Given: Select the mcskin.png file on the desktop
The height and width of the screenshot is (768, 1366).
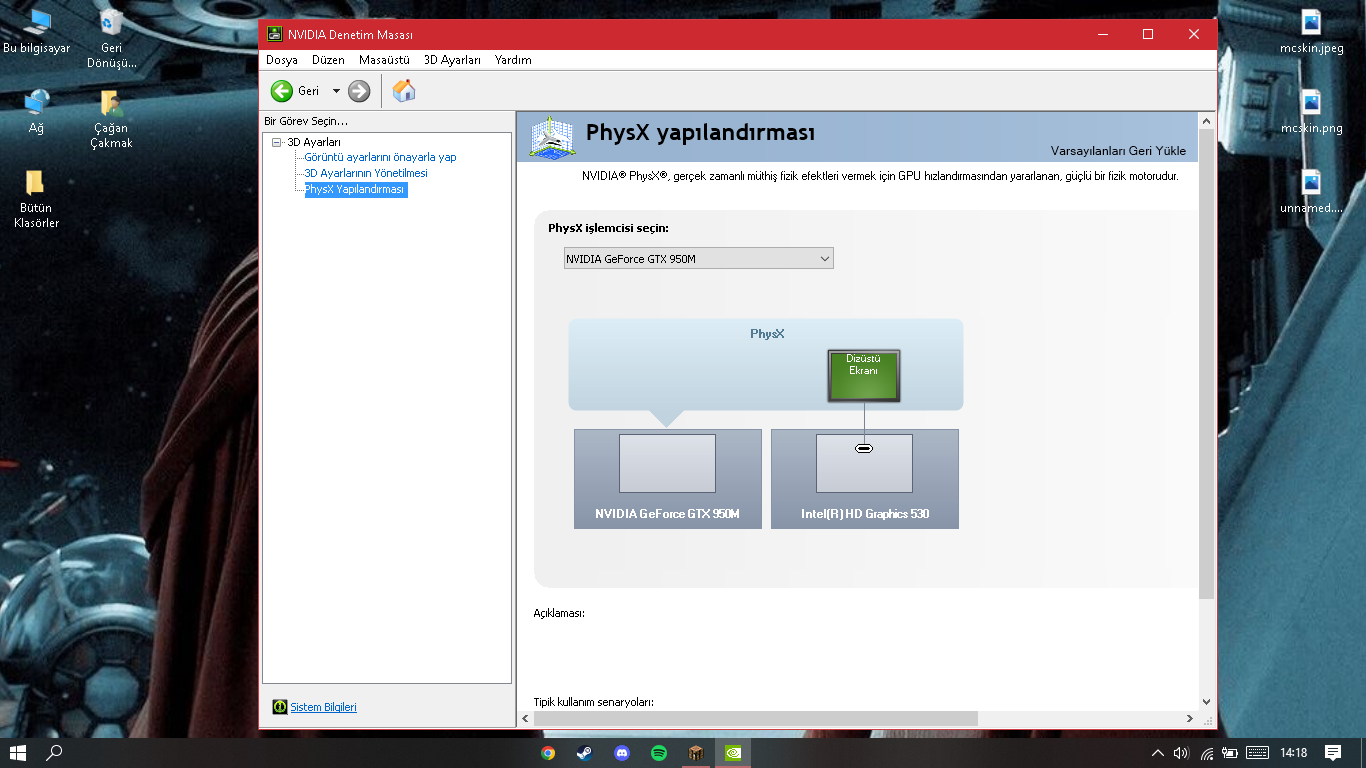Looking at the screenshot, I should 1311,112.
